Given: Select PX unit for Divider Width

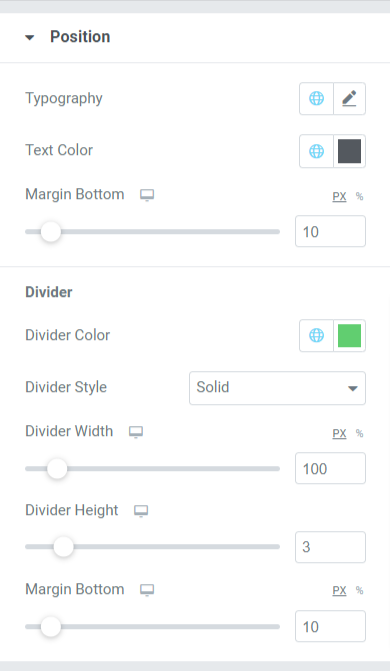Looking at the screenshot, I should tap(339, 433).
